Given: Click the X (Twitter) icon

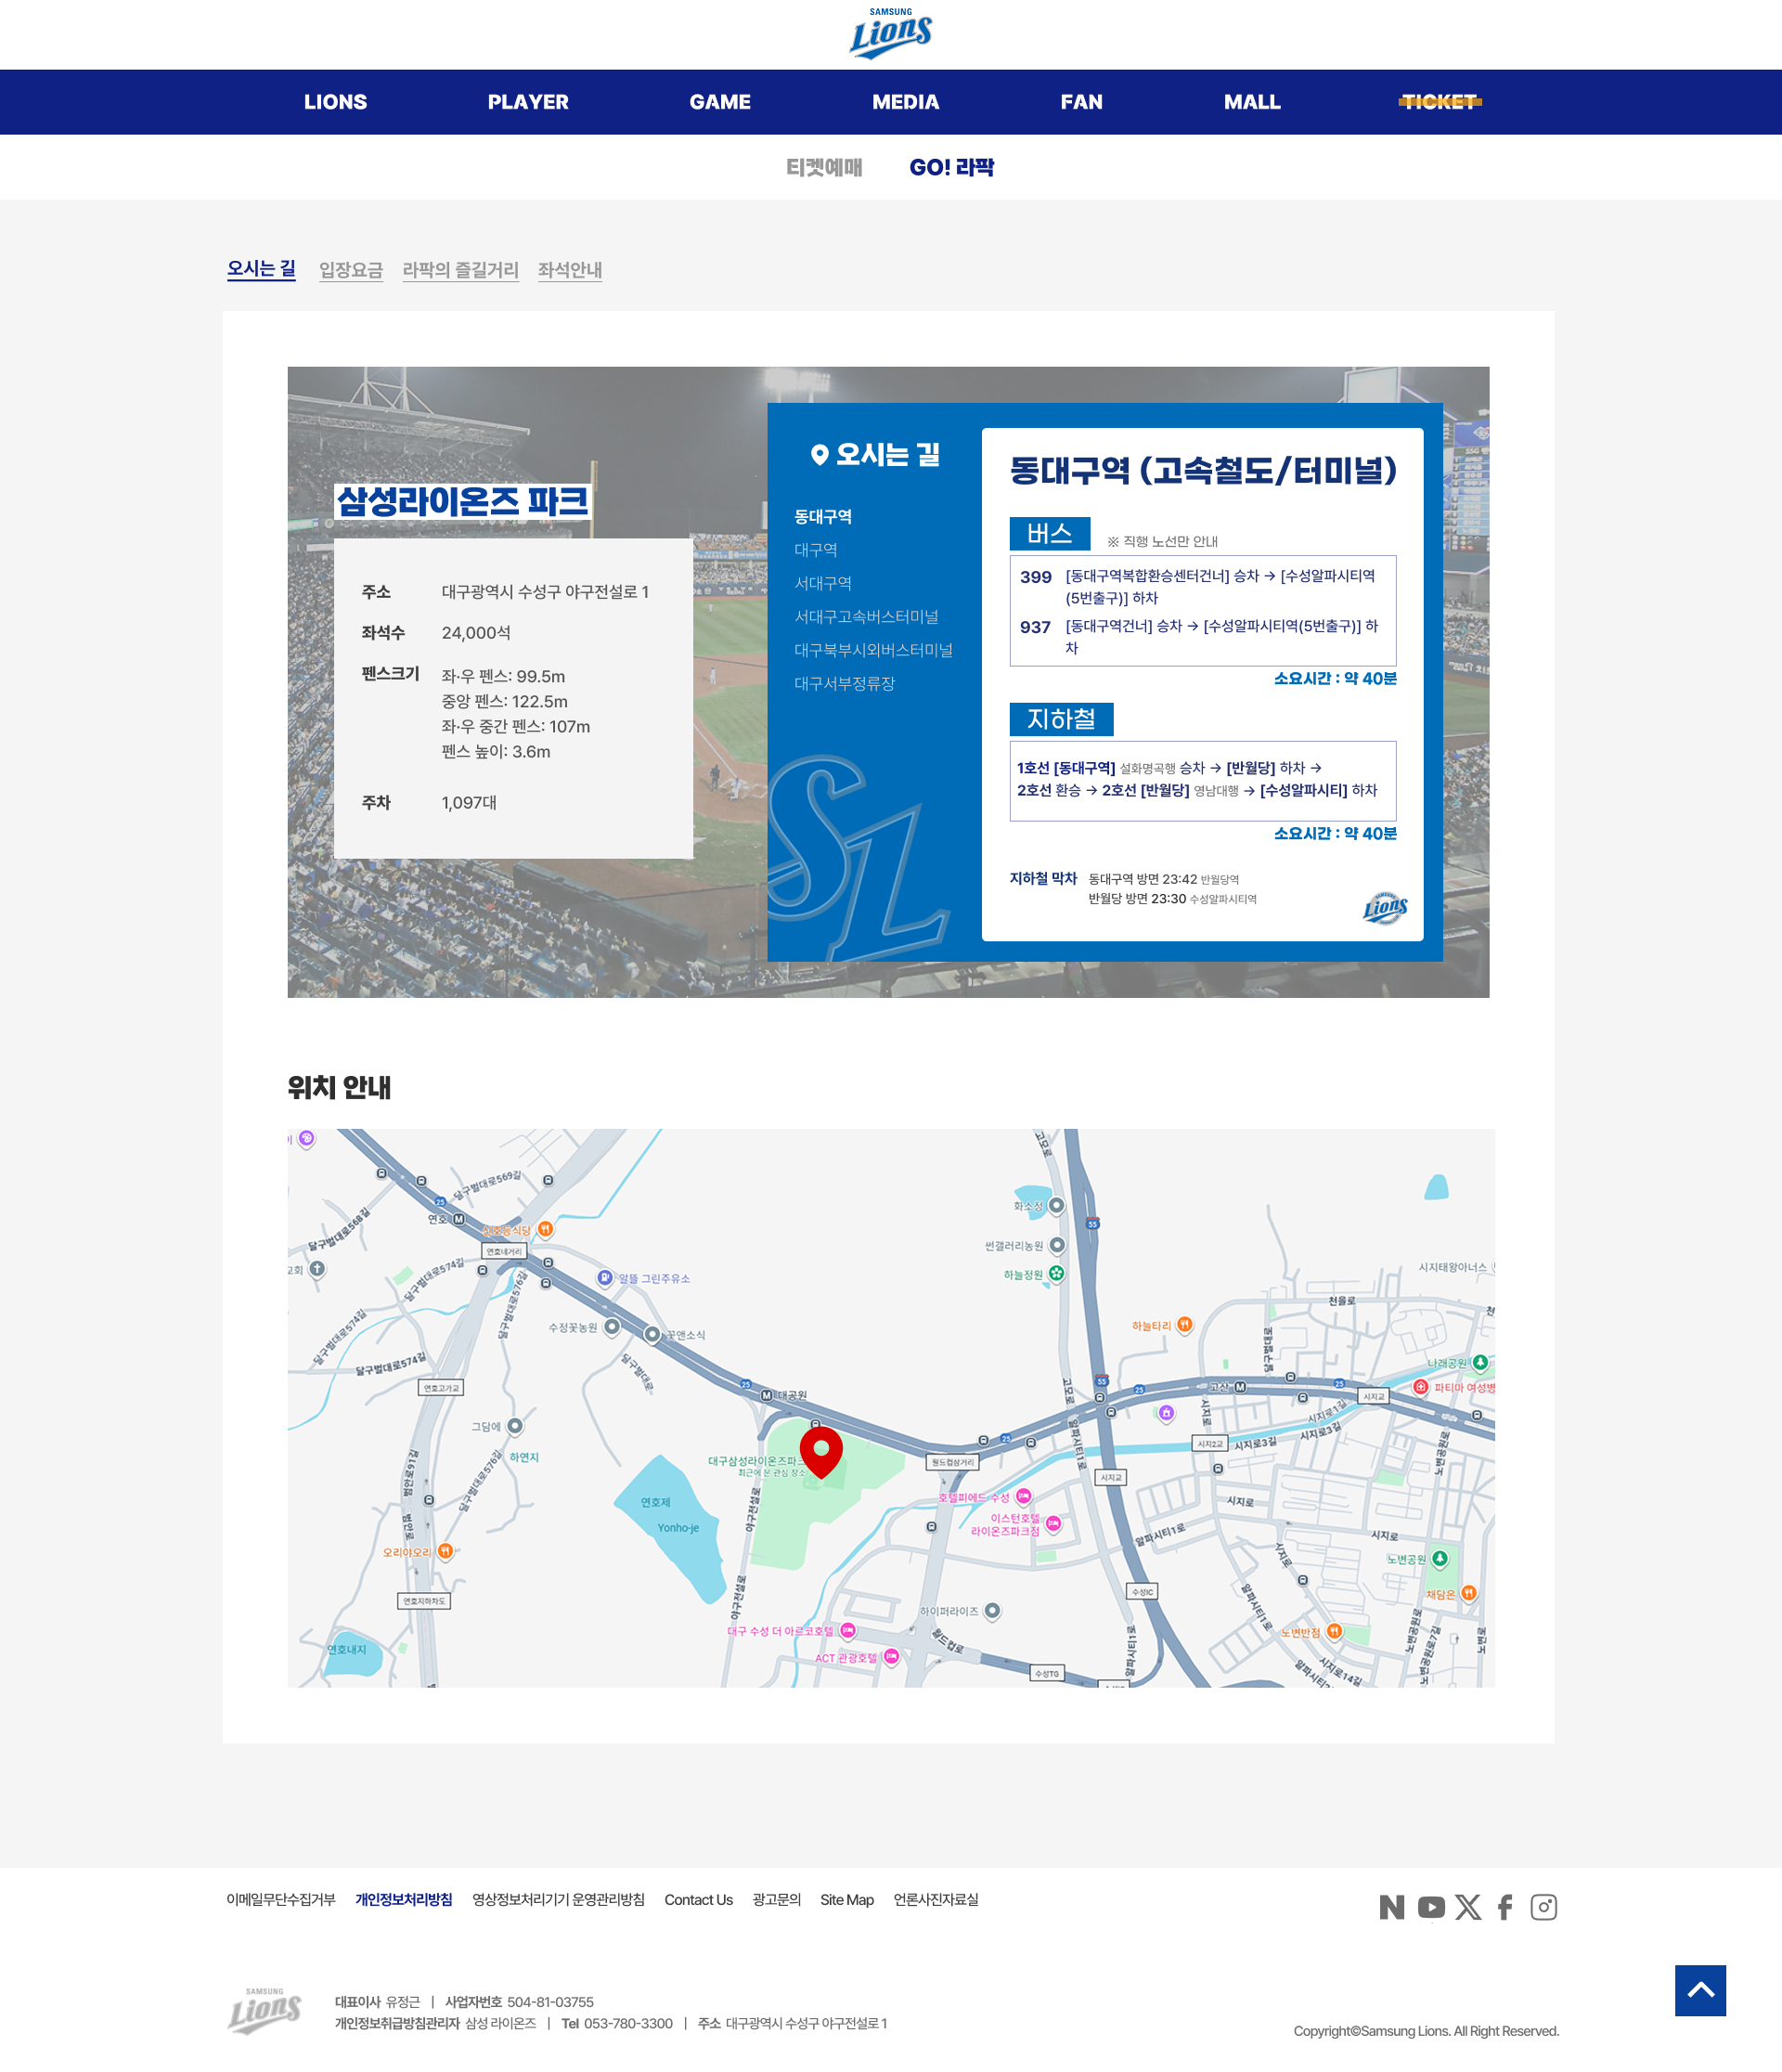Looking at the screenshot, I should tap(1468, 1907).
